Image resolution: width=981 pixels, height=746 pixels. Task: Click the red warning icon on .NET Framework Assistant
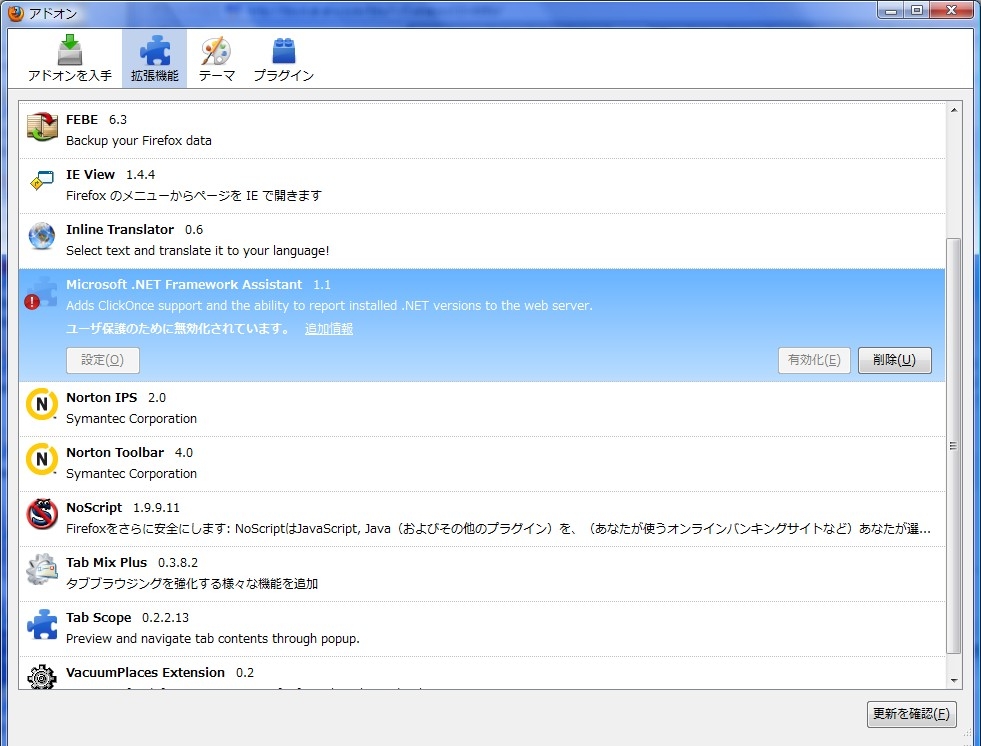point(32,302)
